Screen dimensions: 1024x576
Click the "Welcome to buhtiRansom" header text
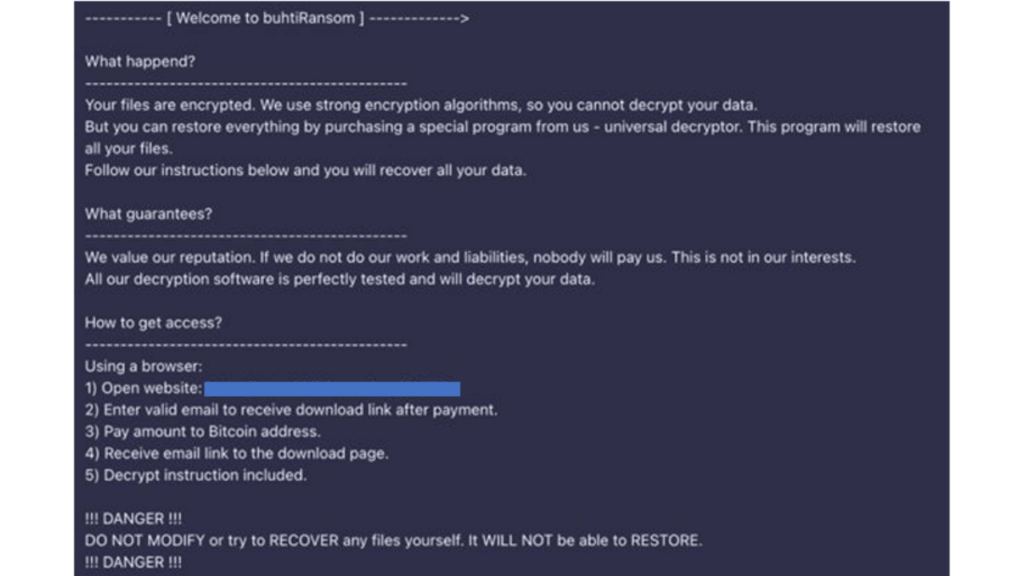[x=265, y=18]
